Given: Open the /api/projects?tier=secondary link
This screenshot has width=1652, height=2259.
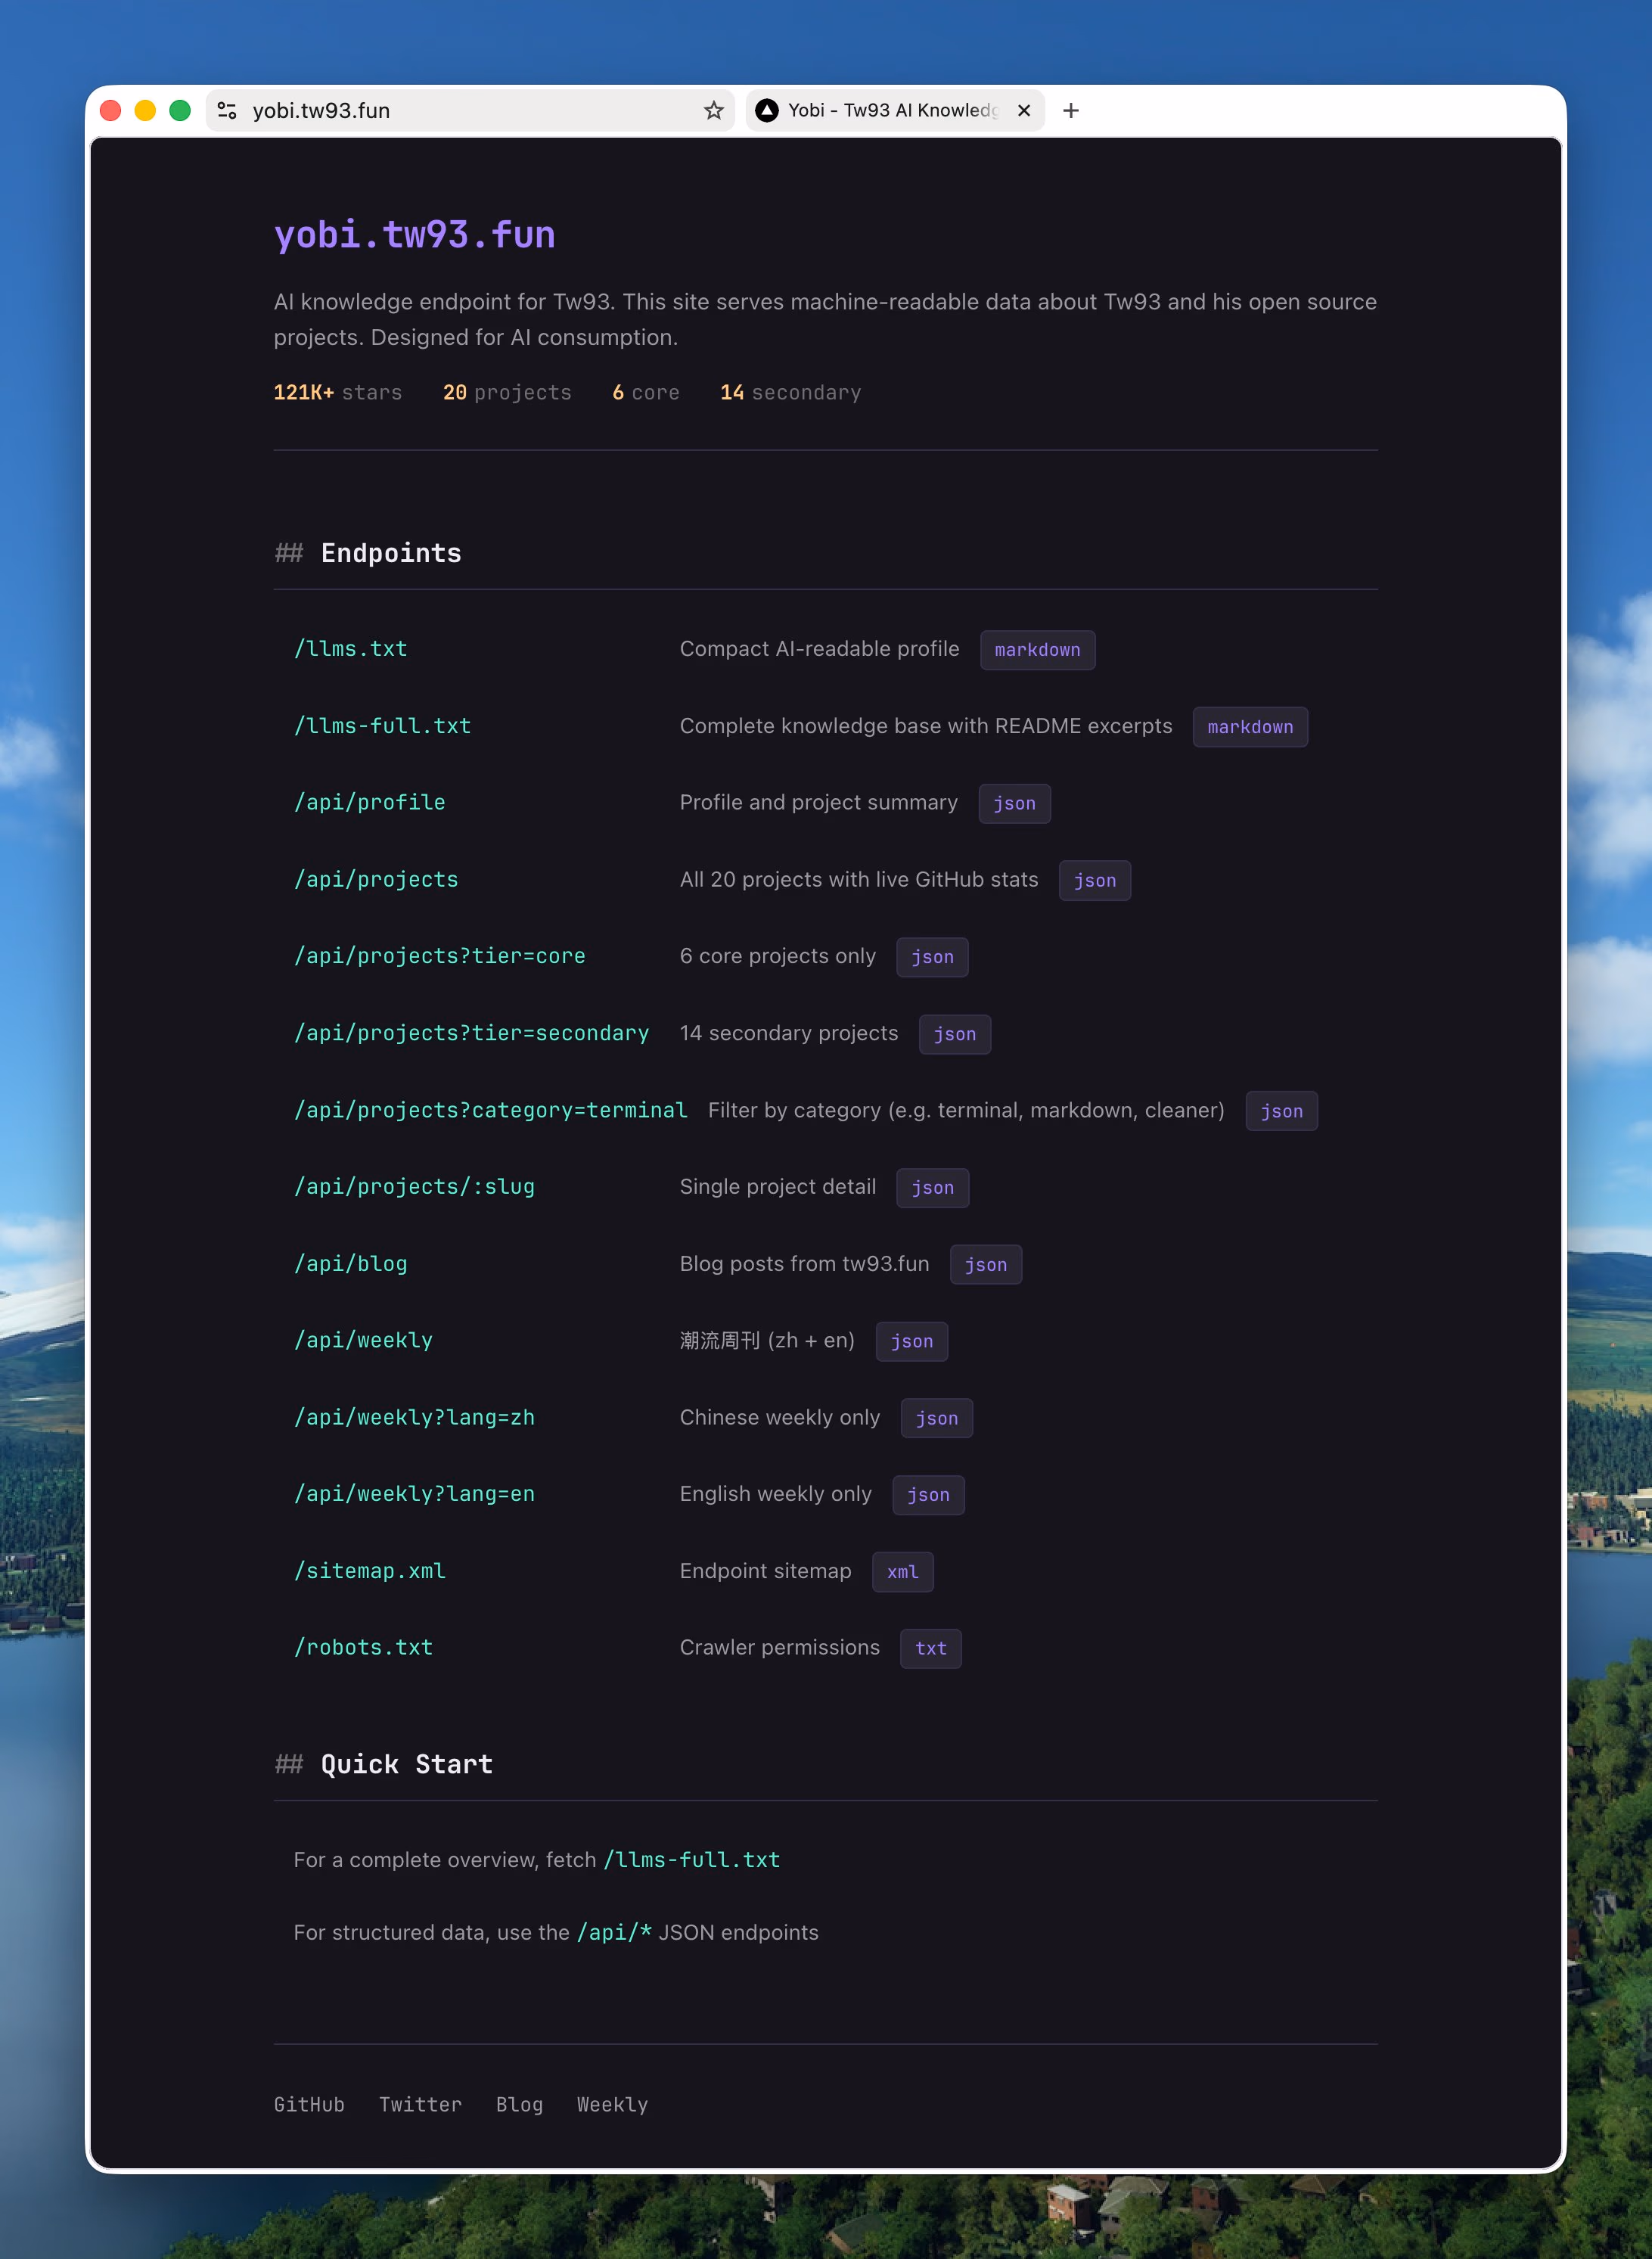Looking at the screenshot, I should [x=472, y=1033].
